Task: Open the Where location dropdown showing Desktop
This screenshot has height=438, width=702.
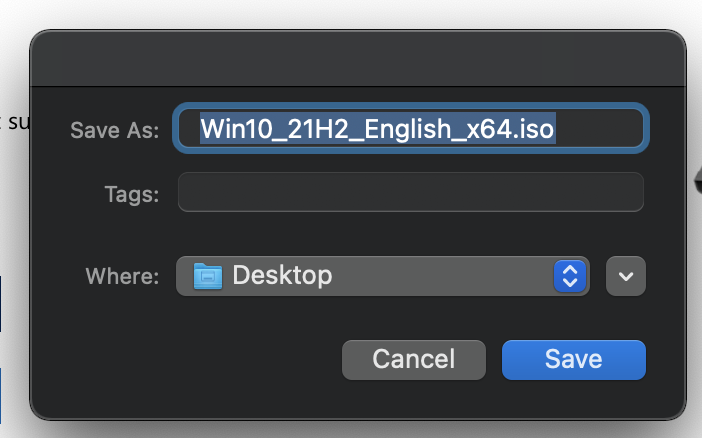Action: coord(383,276)
